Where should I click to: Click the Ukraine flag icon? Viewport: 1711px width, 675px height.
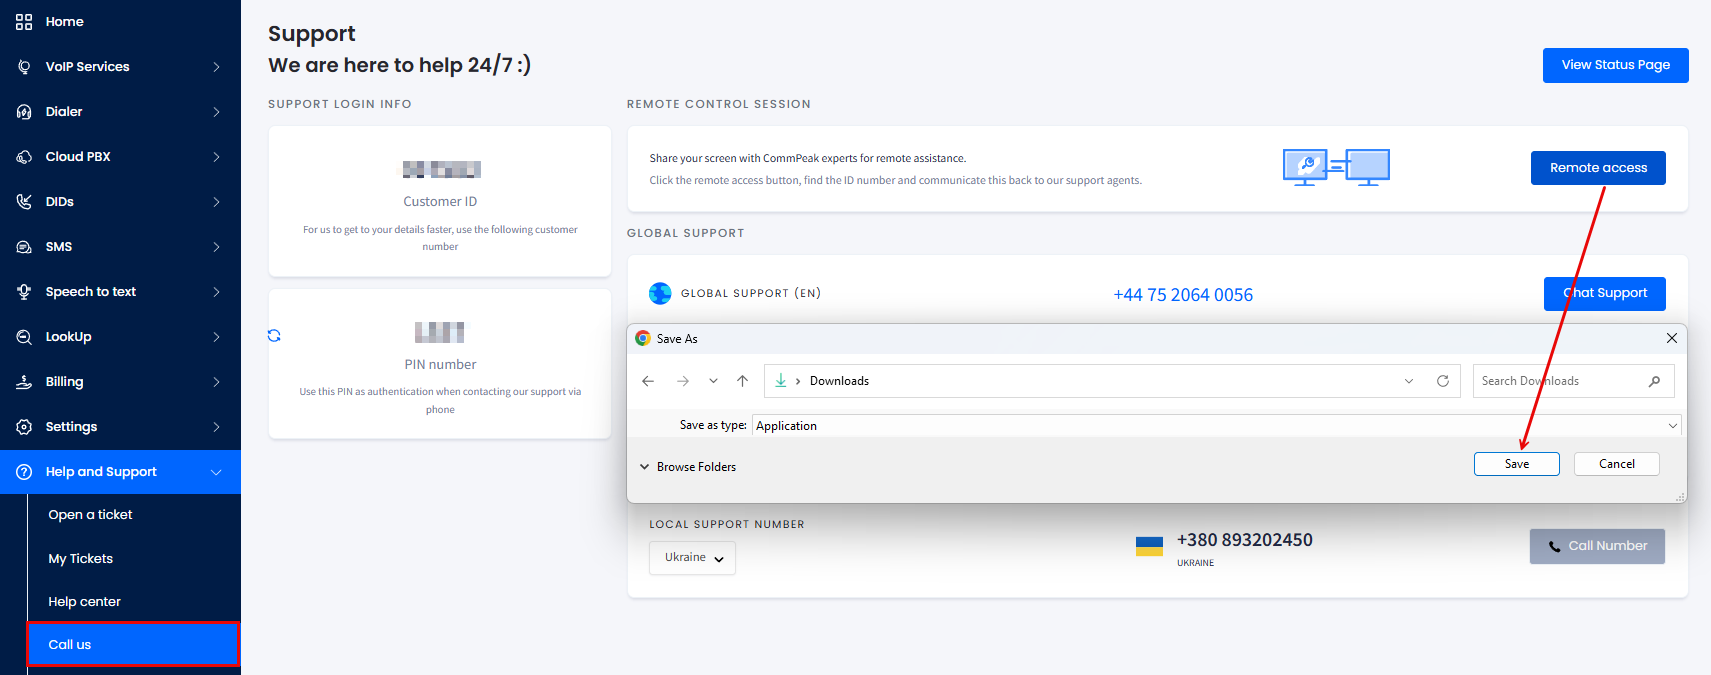point(1149,546)
